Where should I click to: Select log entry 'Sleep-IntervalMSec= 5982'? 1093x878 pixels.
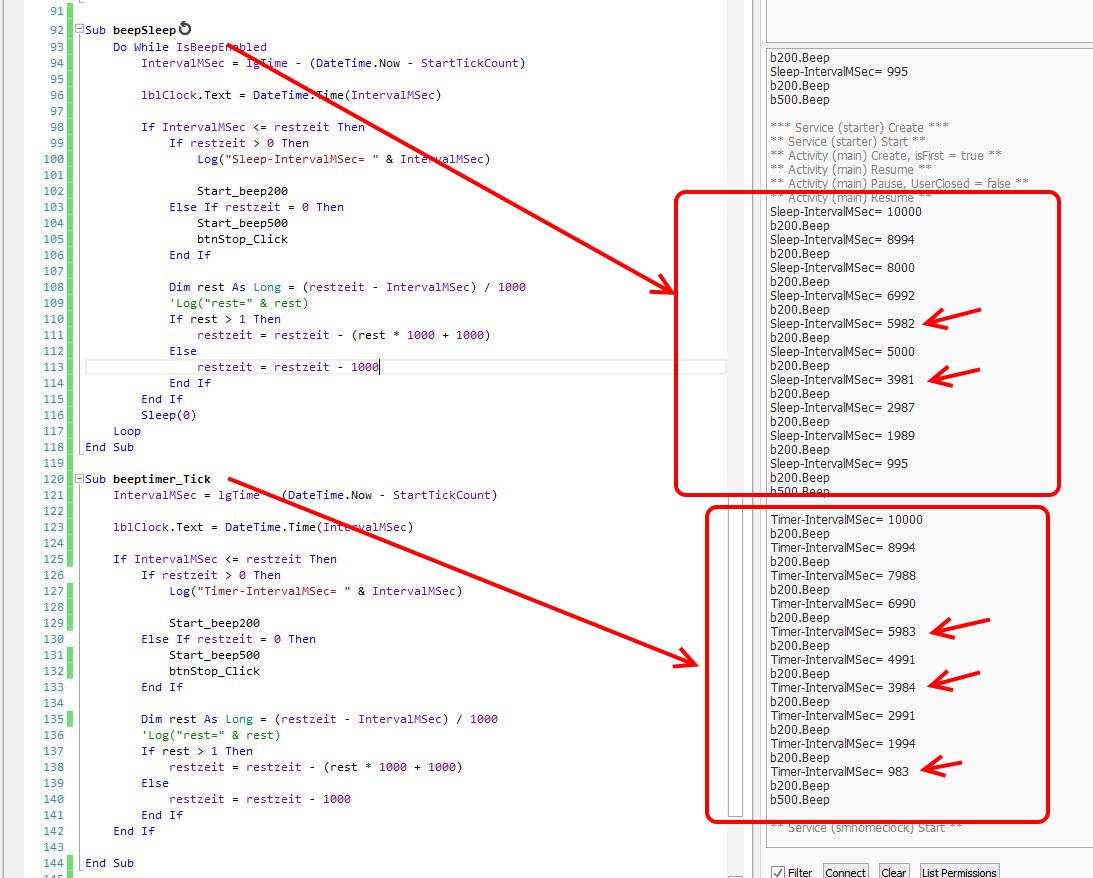842,323
